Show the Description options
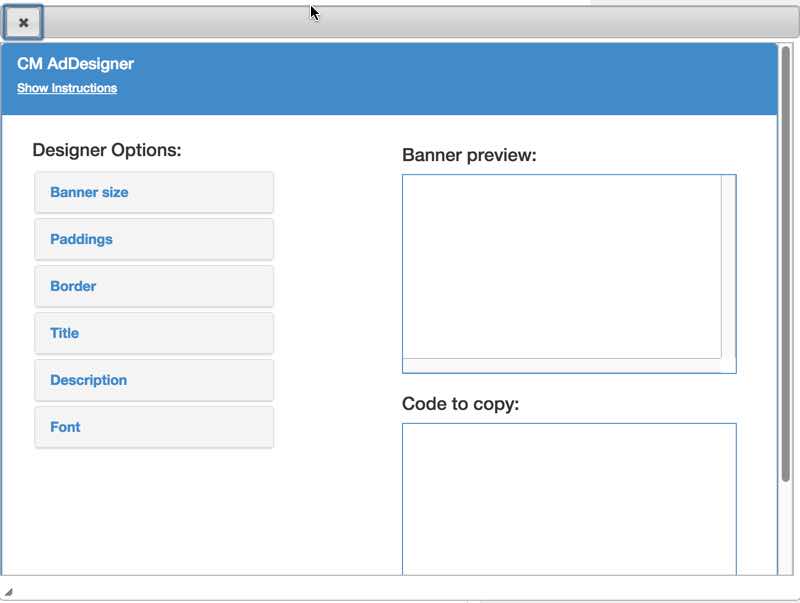This screenshot has height=603, width=800. coord(88,380)
